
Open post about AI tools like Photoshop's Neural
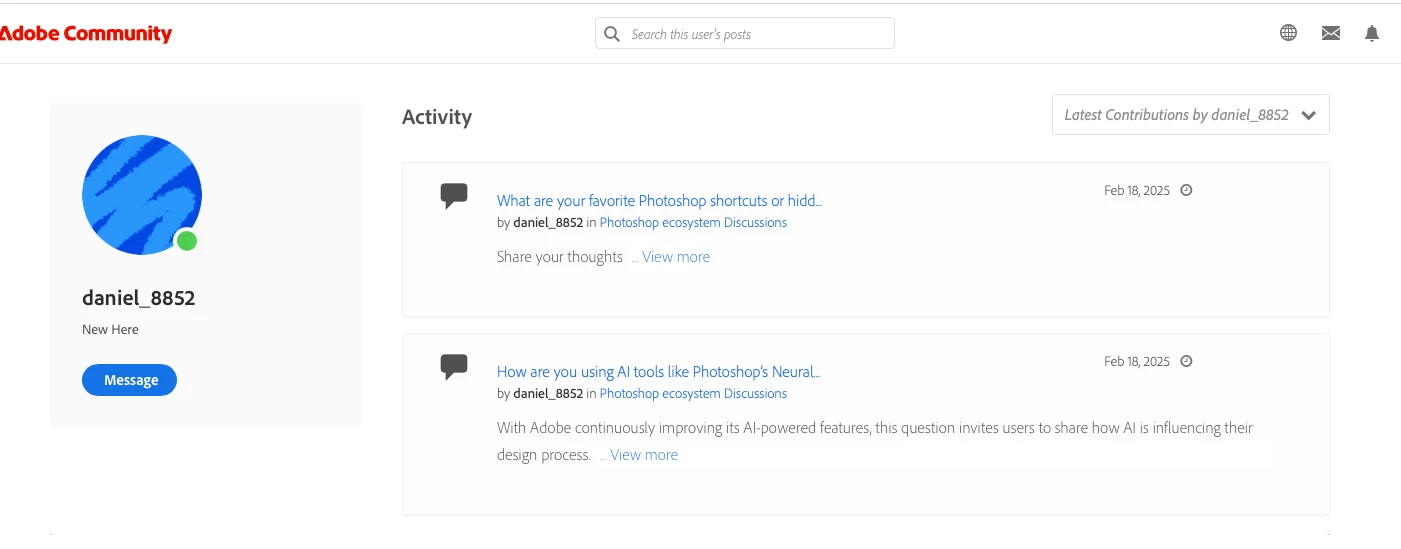[658, 372]
